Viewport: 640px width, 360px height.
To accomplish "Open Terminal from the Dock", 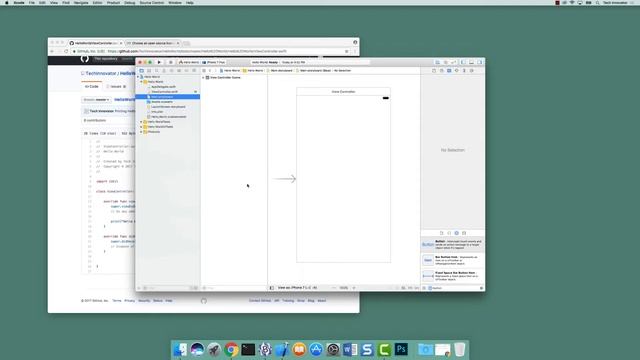I will [x=248, y=350].
